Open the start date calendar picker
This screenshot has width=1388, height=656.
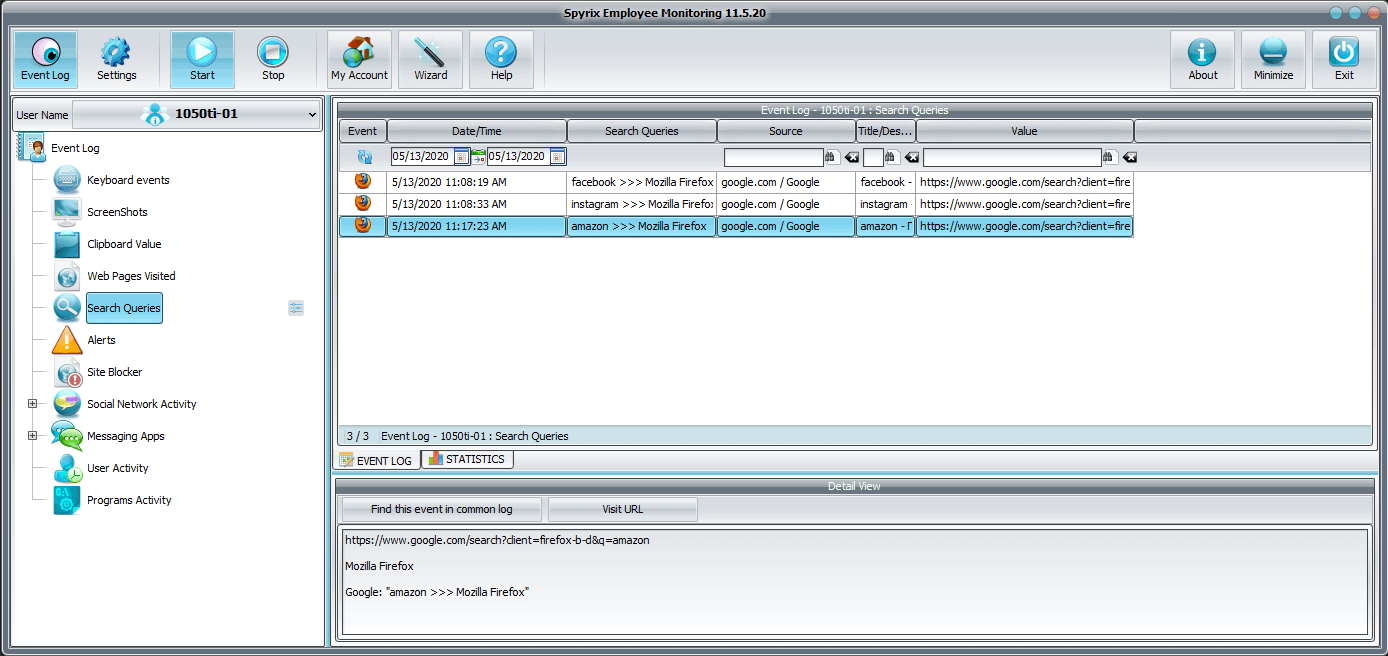[x=461, y=157]
